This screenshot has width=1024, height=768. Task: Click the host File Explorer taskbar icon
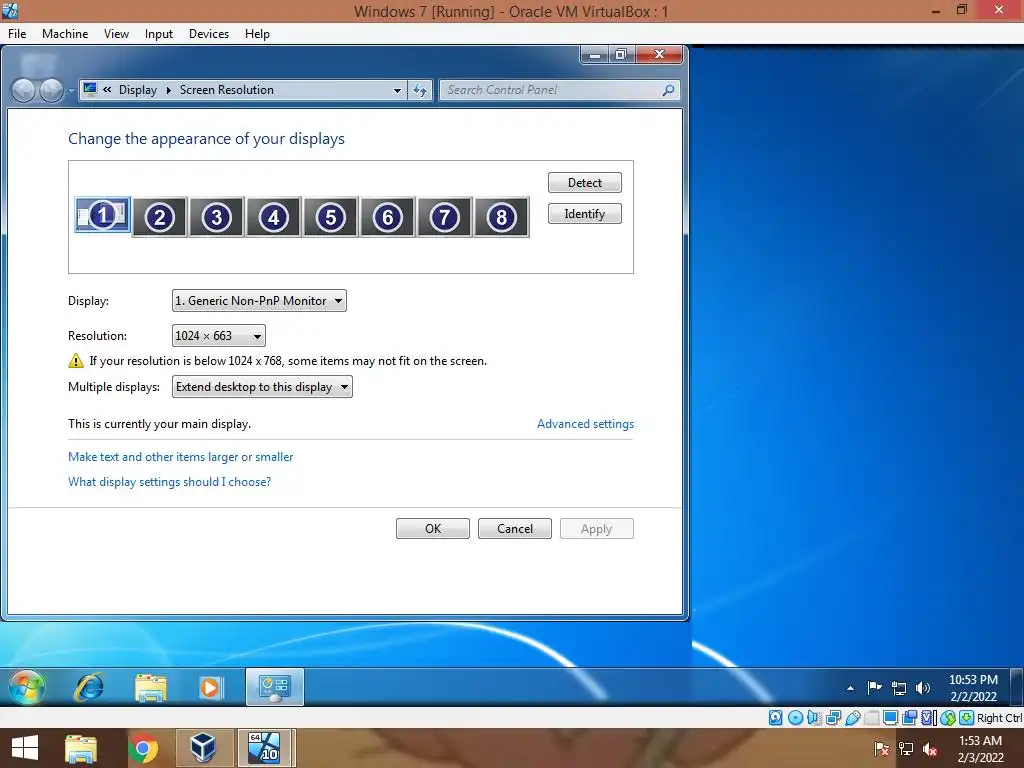click(x=81, y=748)
